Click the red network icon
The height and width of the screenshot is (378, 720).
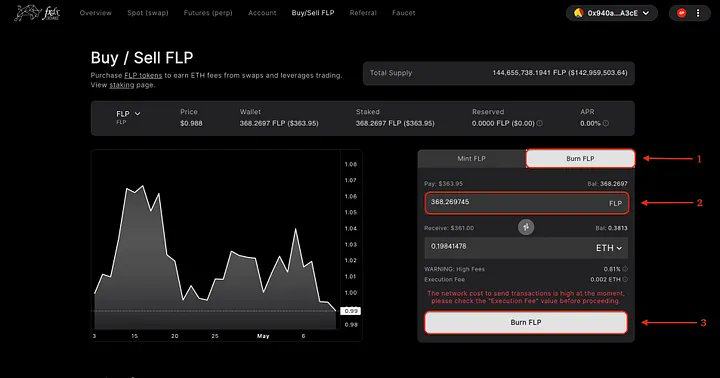(x=682, y=13)
